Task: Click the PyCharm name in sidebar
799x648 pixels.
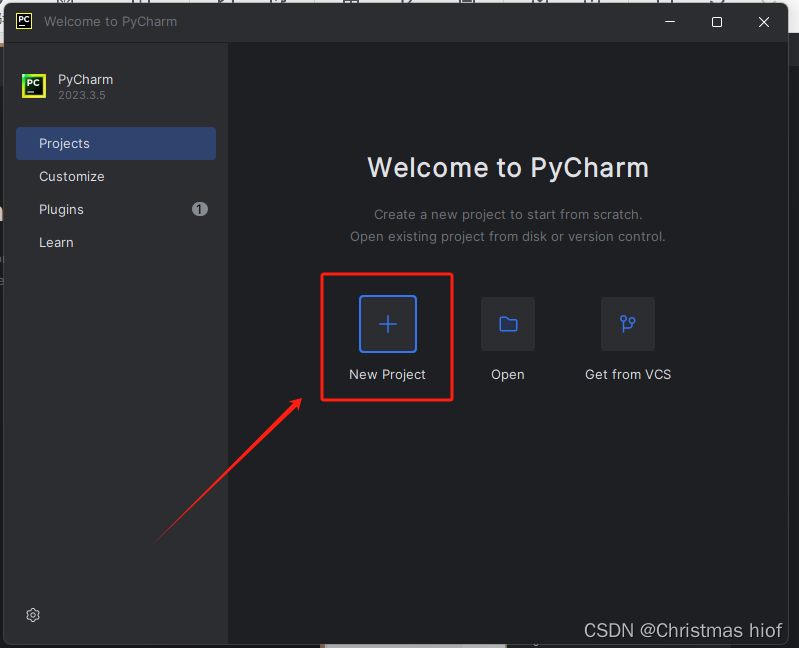Action: pyautogui.click(x=86, y=79)
